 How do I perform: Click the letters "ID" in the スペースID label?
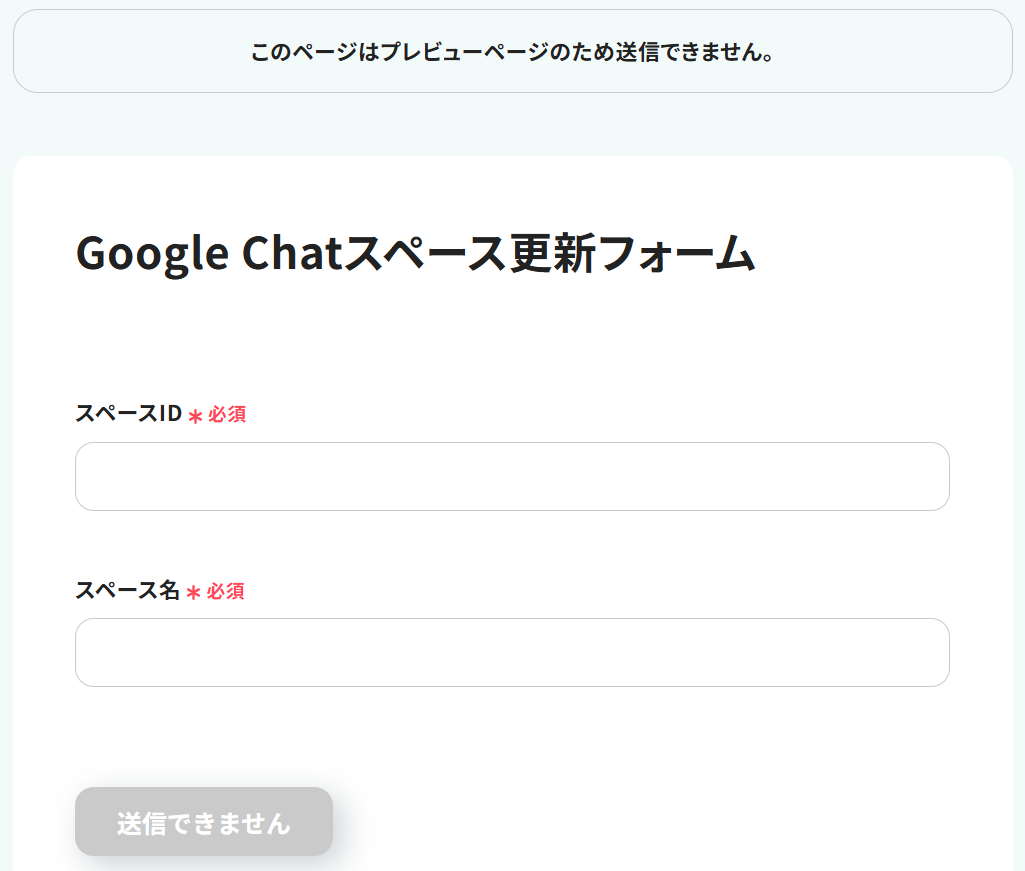click(x=169, y=414)
